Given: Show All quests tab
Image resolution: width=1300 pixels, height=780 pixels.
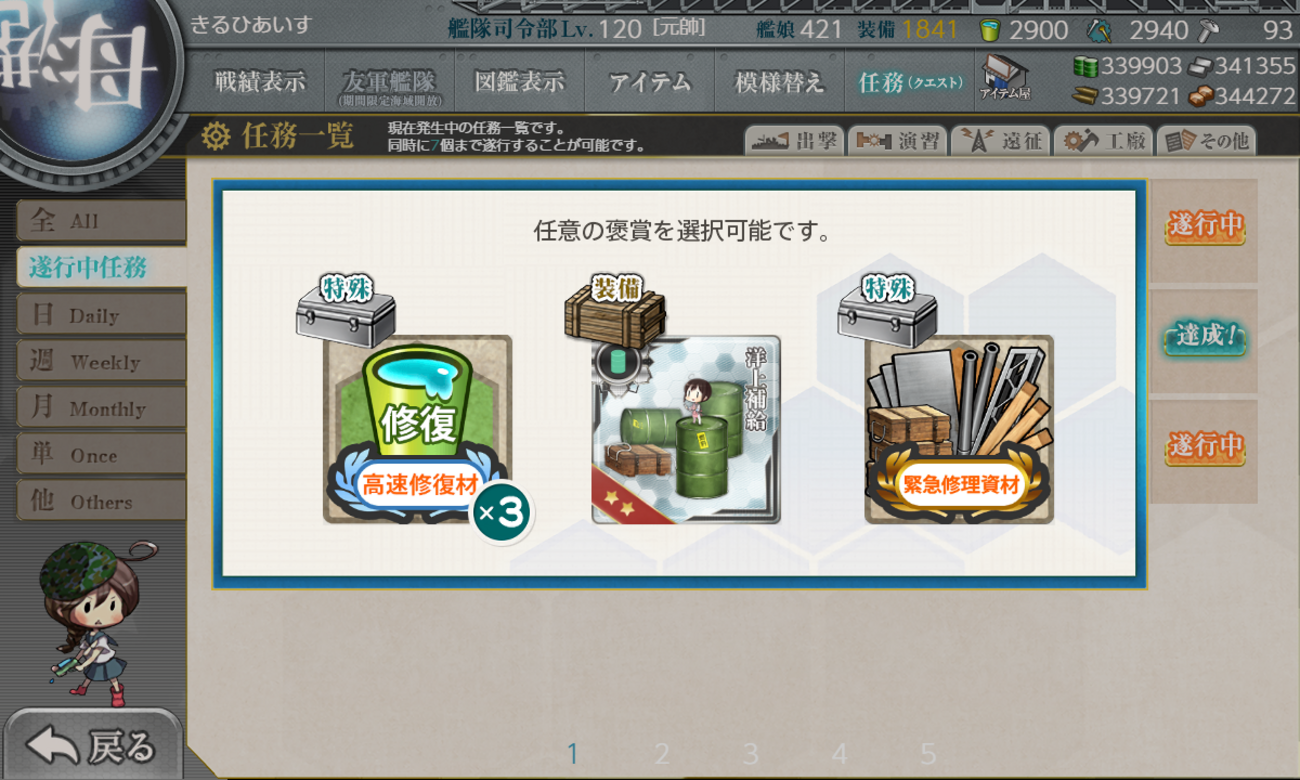Looking at the screenshot, I should tap(101, 220).
